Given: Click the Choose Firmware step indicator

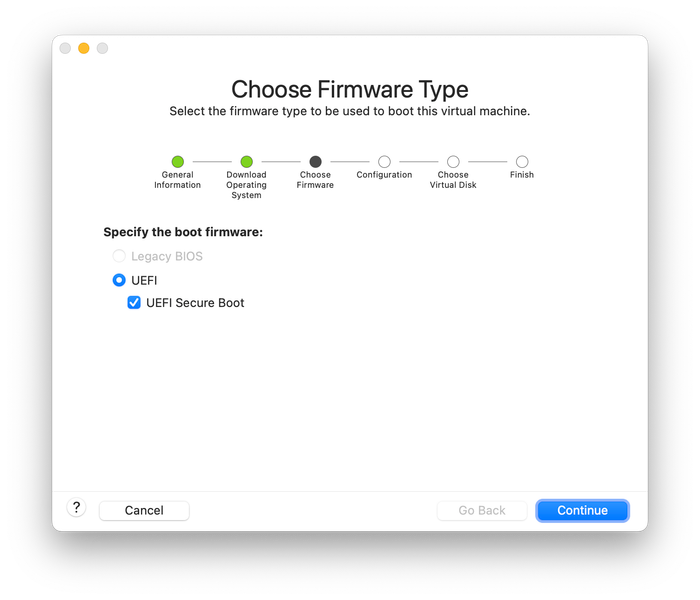Looking at the screenshot, I should pos(315,161).
